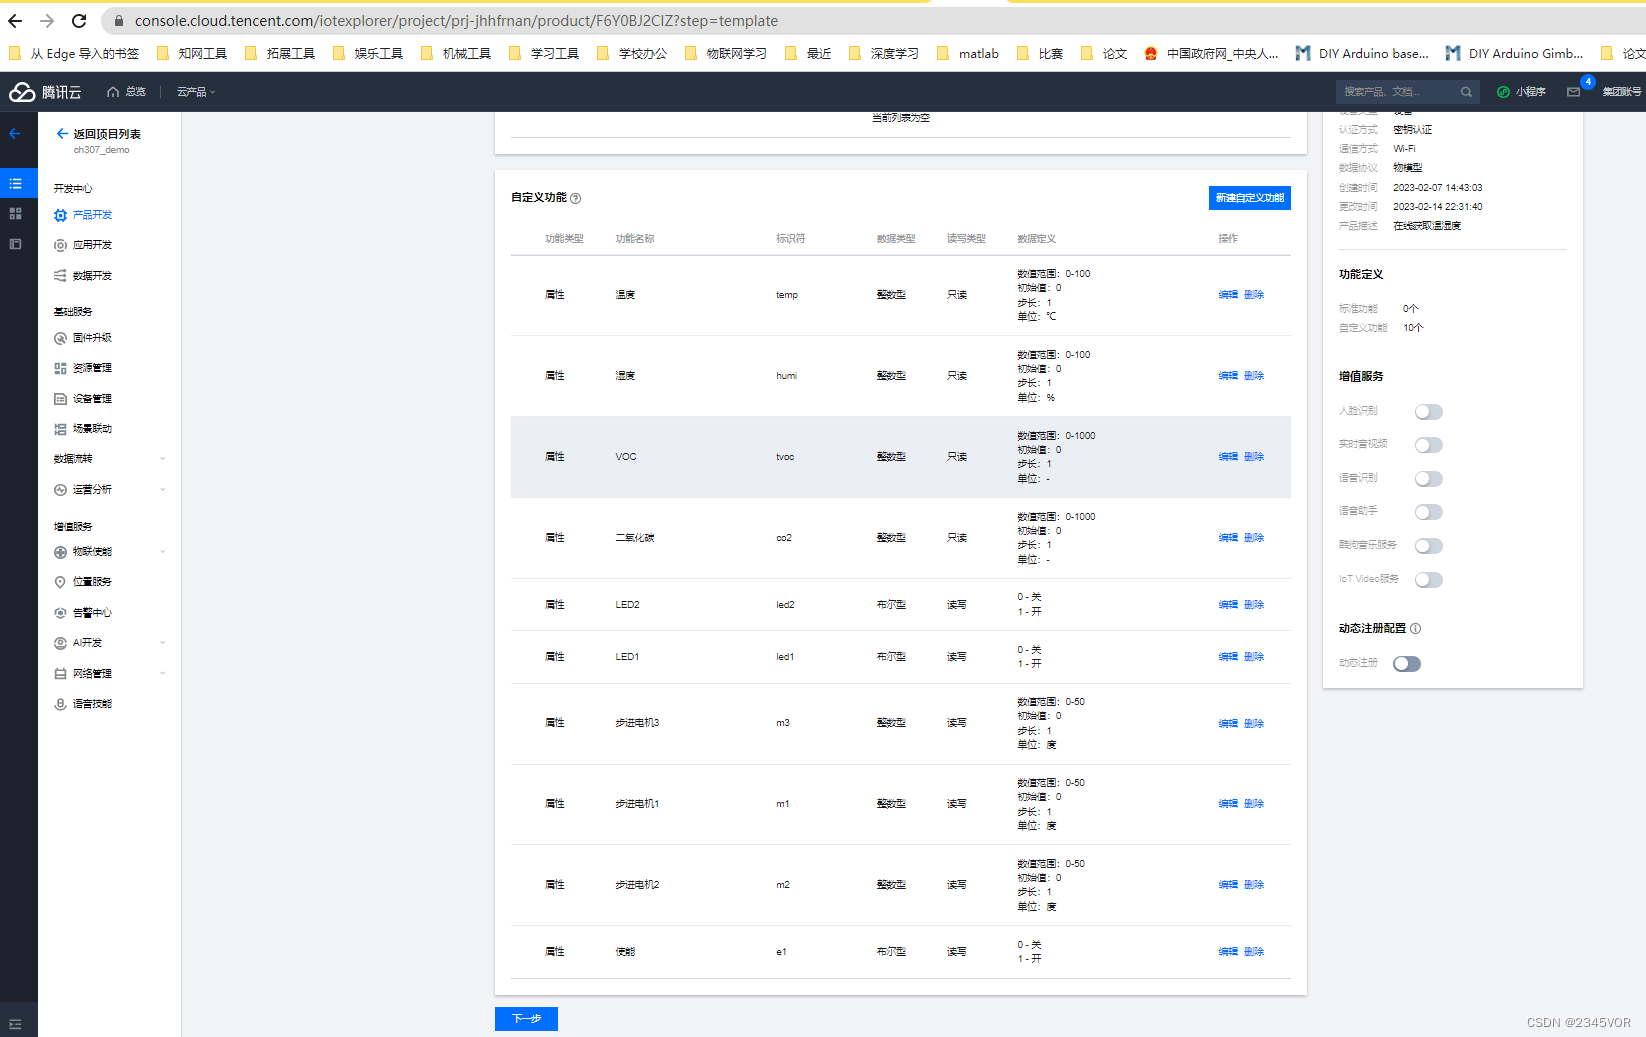Select the panel icon on dark sidebar
The width and height of the screenshot is (1646, 1037).
tap(15, 244)
